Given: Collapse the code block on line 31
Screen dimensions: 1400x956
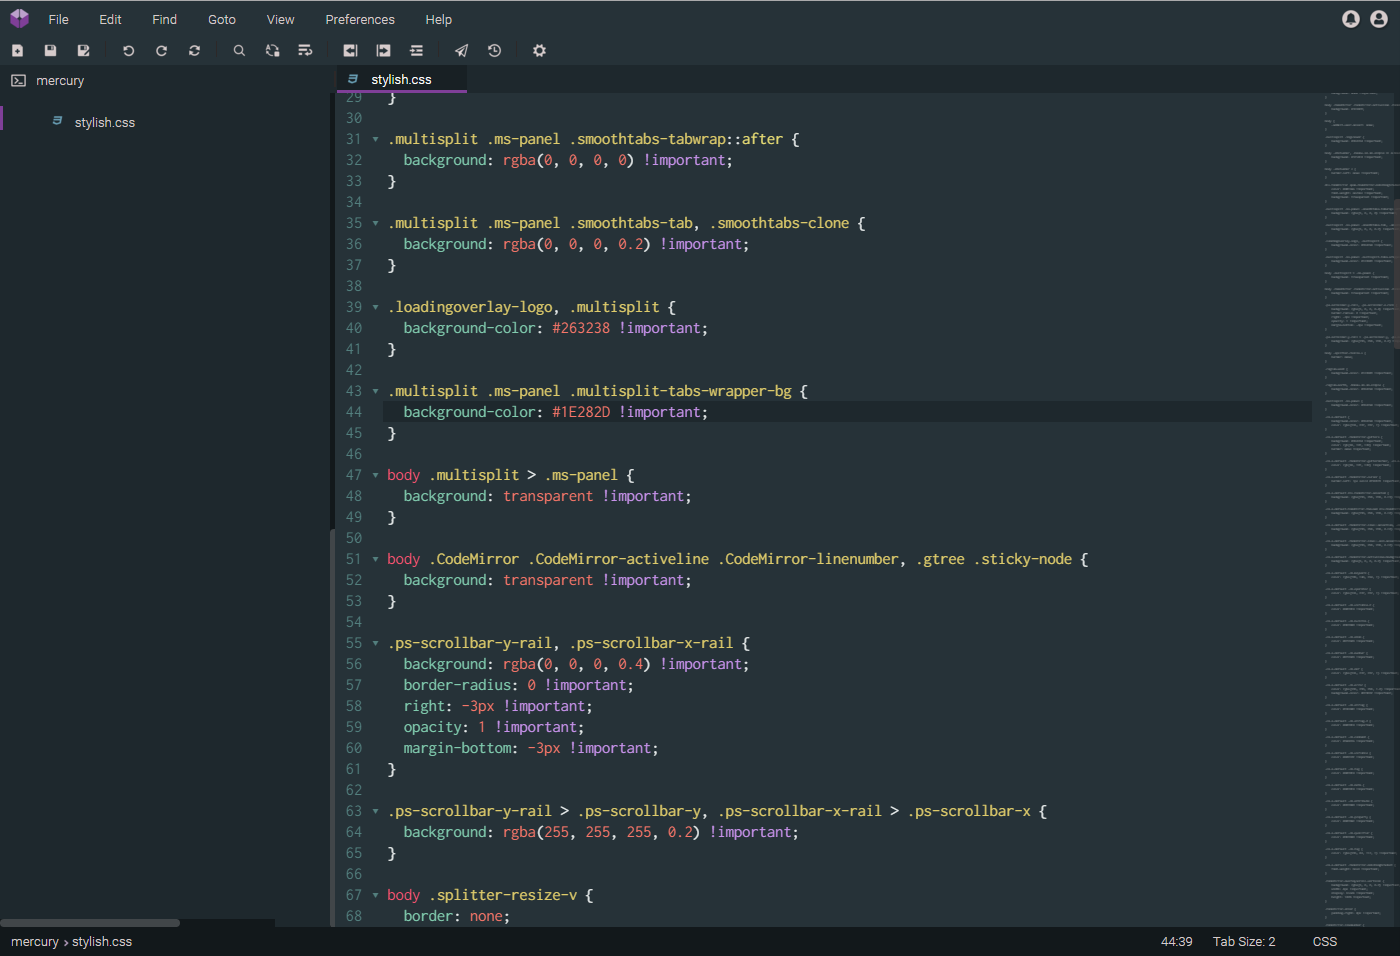Looking at the screenshot, I should point(374,139).
